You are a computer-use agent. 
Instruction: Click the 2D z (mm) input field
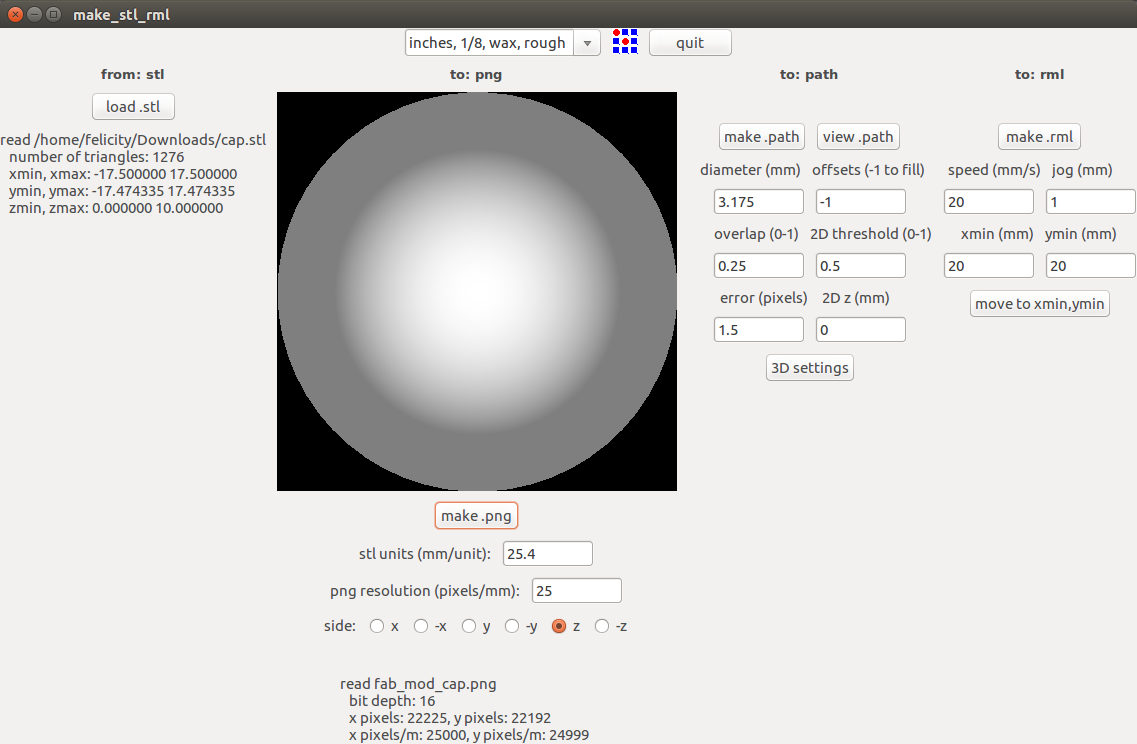click(861, 329)
